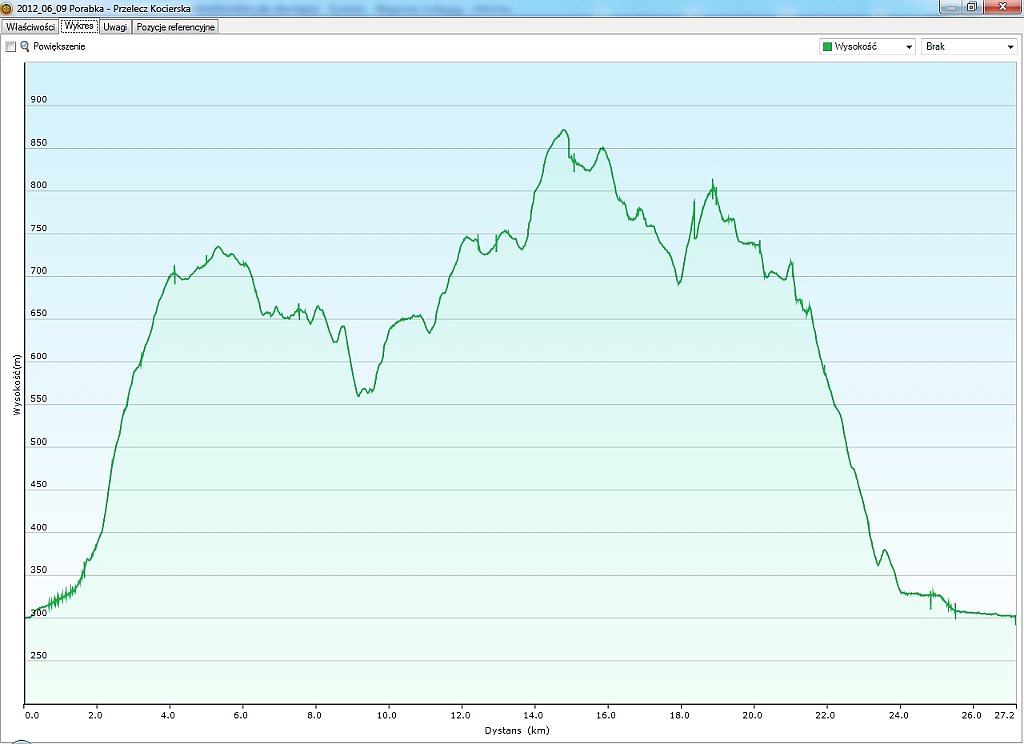This screenshot has width=1024, height=744.
Task: Restore down the track window
Action: click(971, 6)
